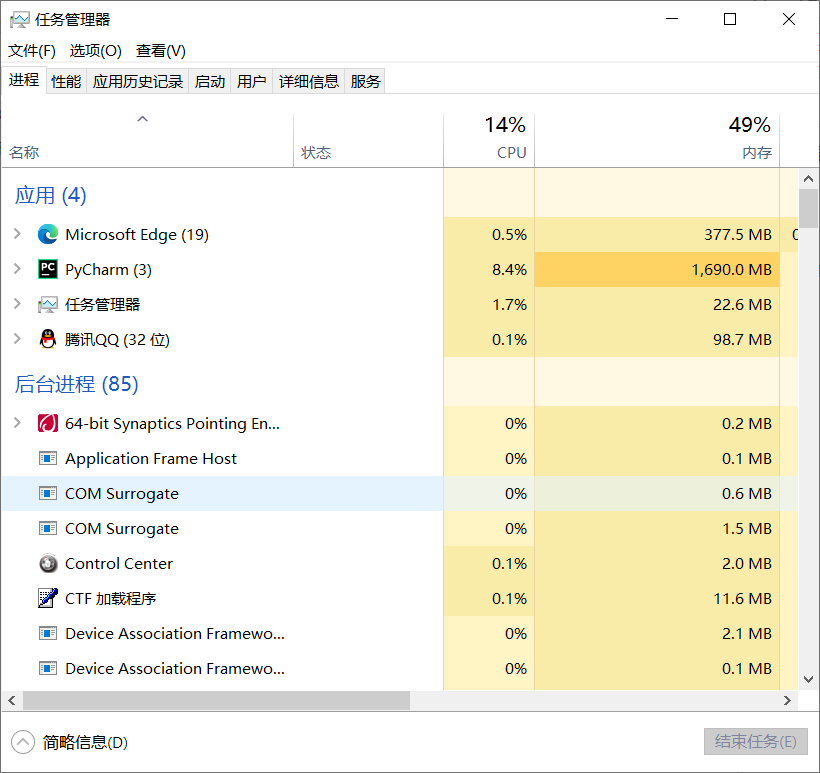Select the 腾讯QQ penguin icon
Screen dimensions: 820x773
coord(48,339)
